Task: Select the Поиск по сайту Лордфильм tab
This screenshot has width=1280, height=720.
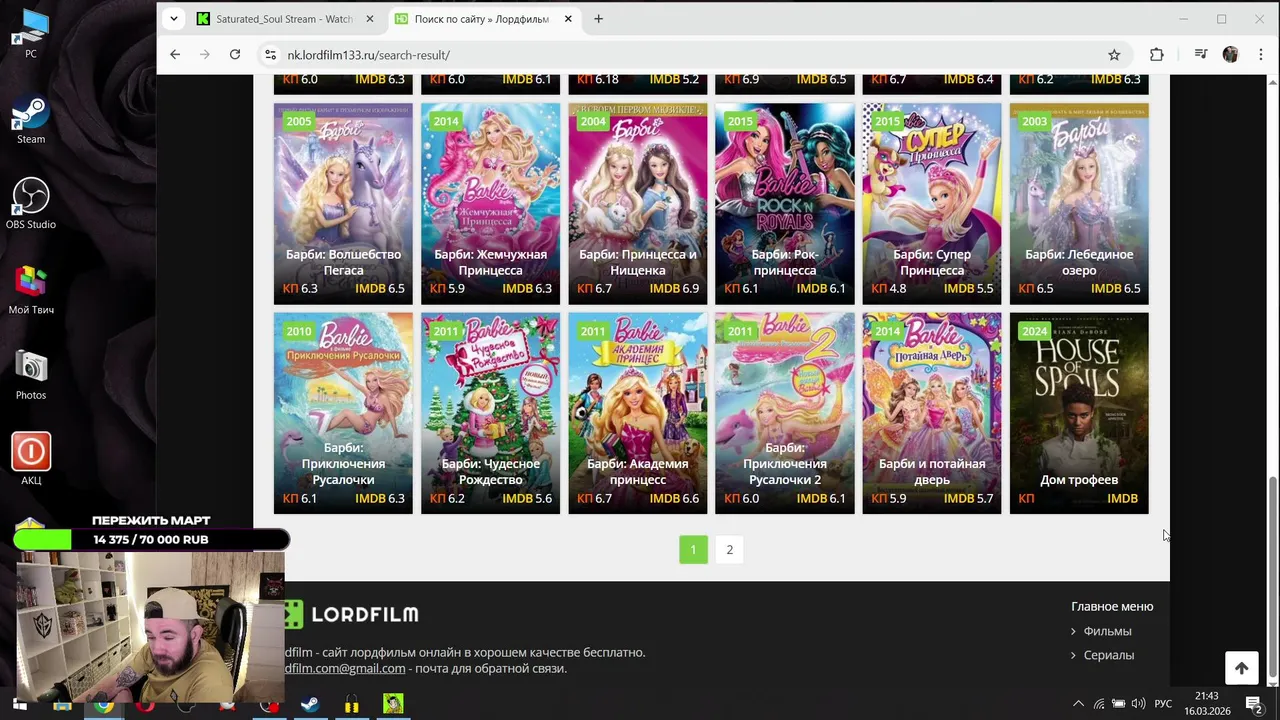Action: pyautogui.click(x=485, y=19)
